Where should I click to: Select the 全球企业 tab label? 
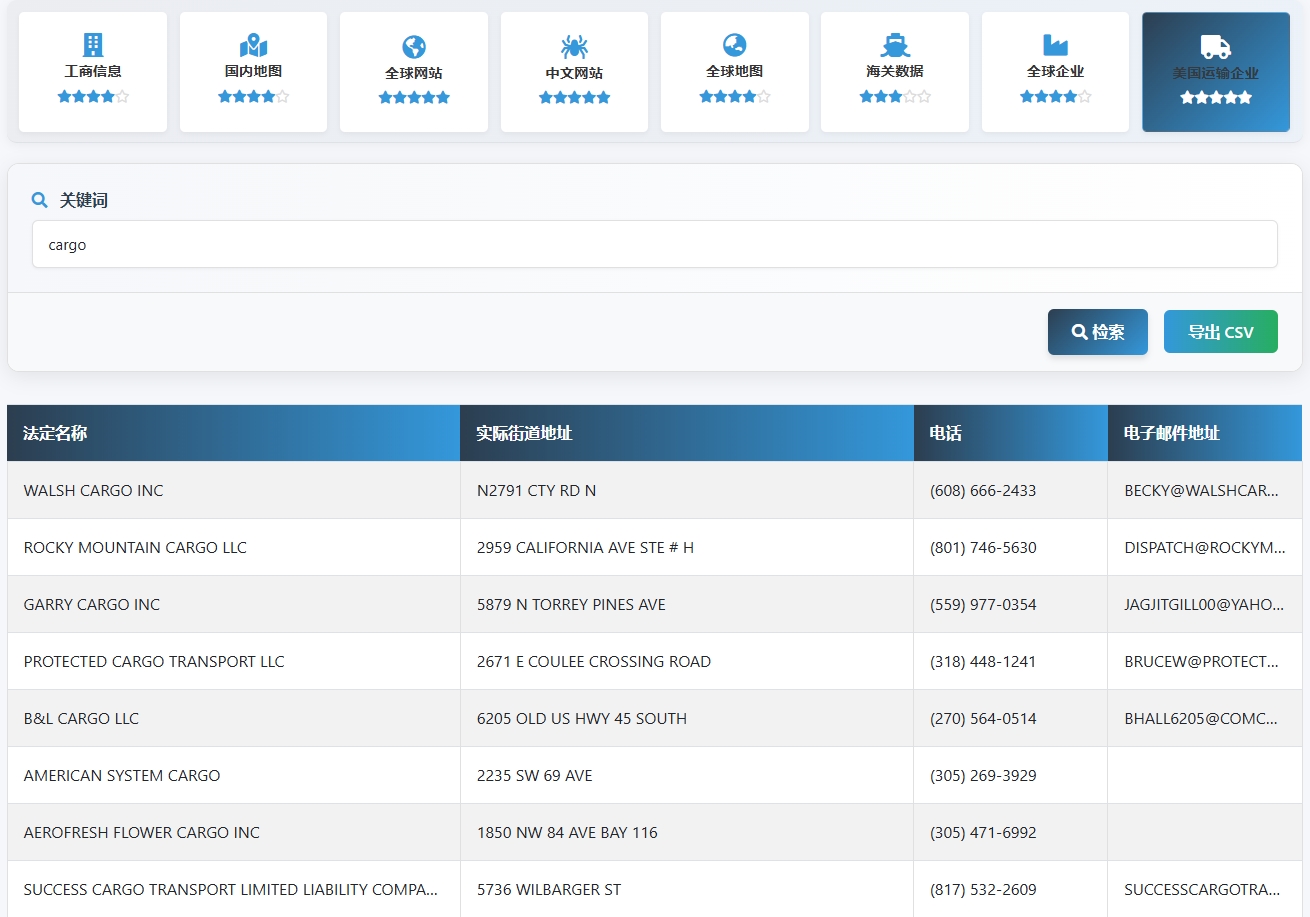click(1055, 72)
